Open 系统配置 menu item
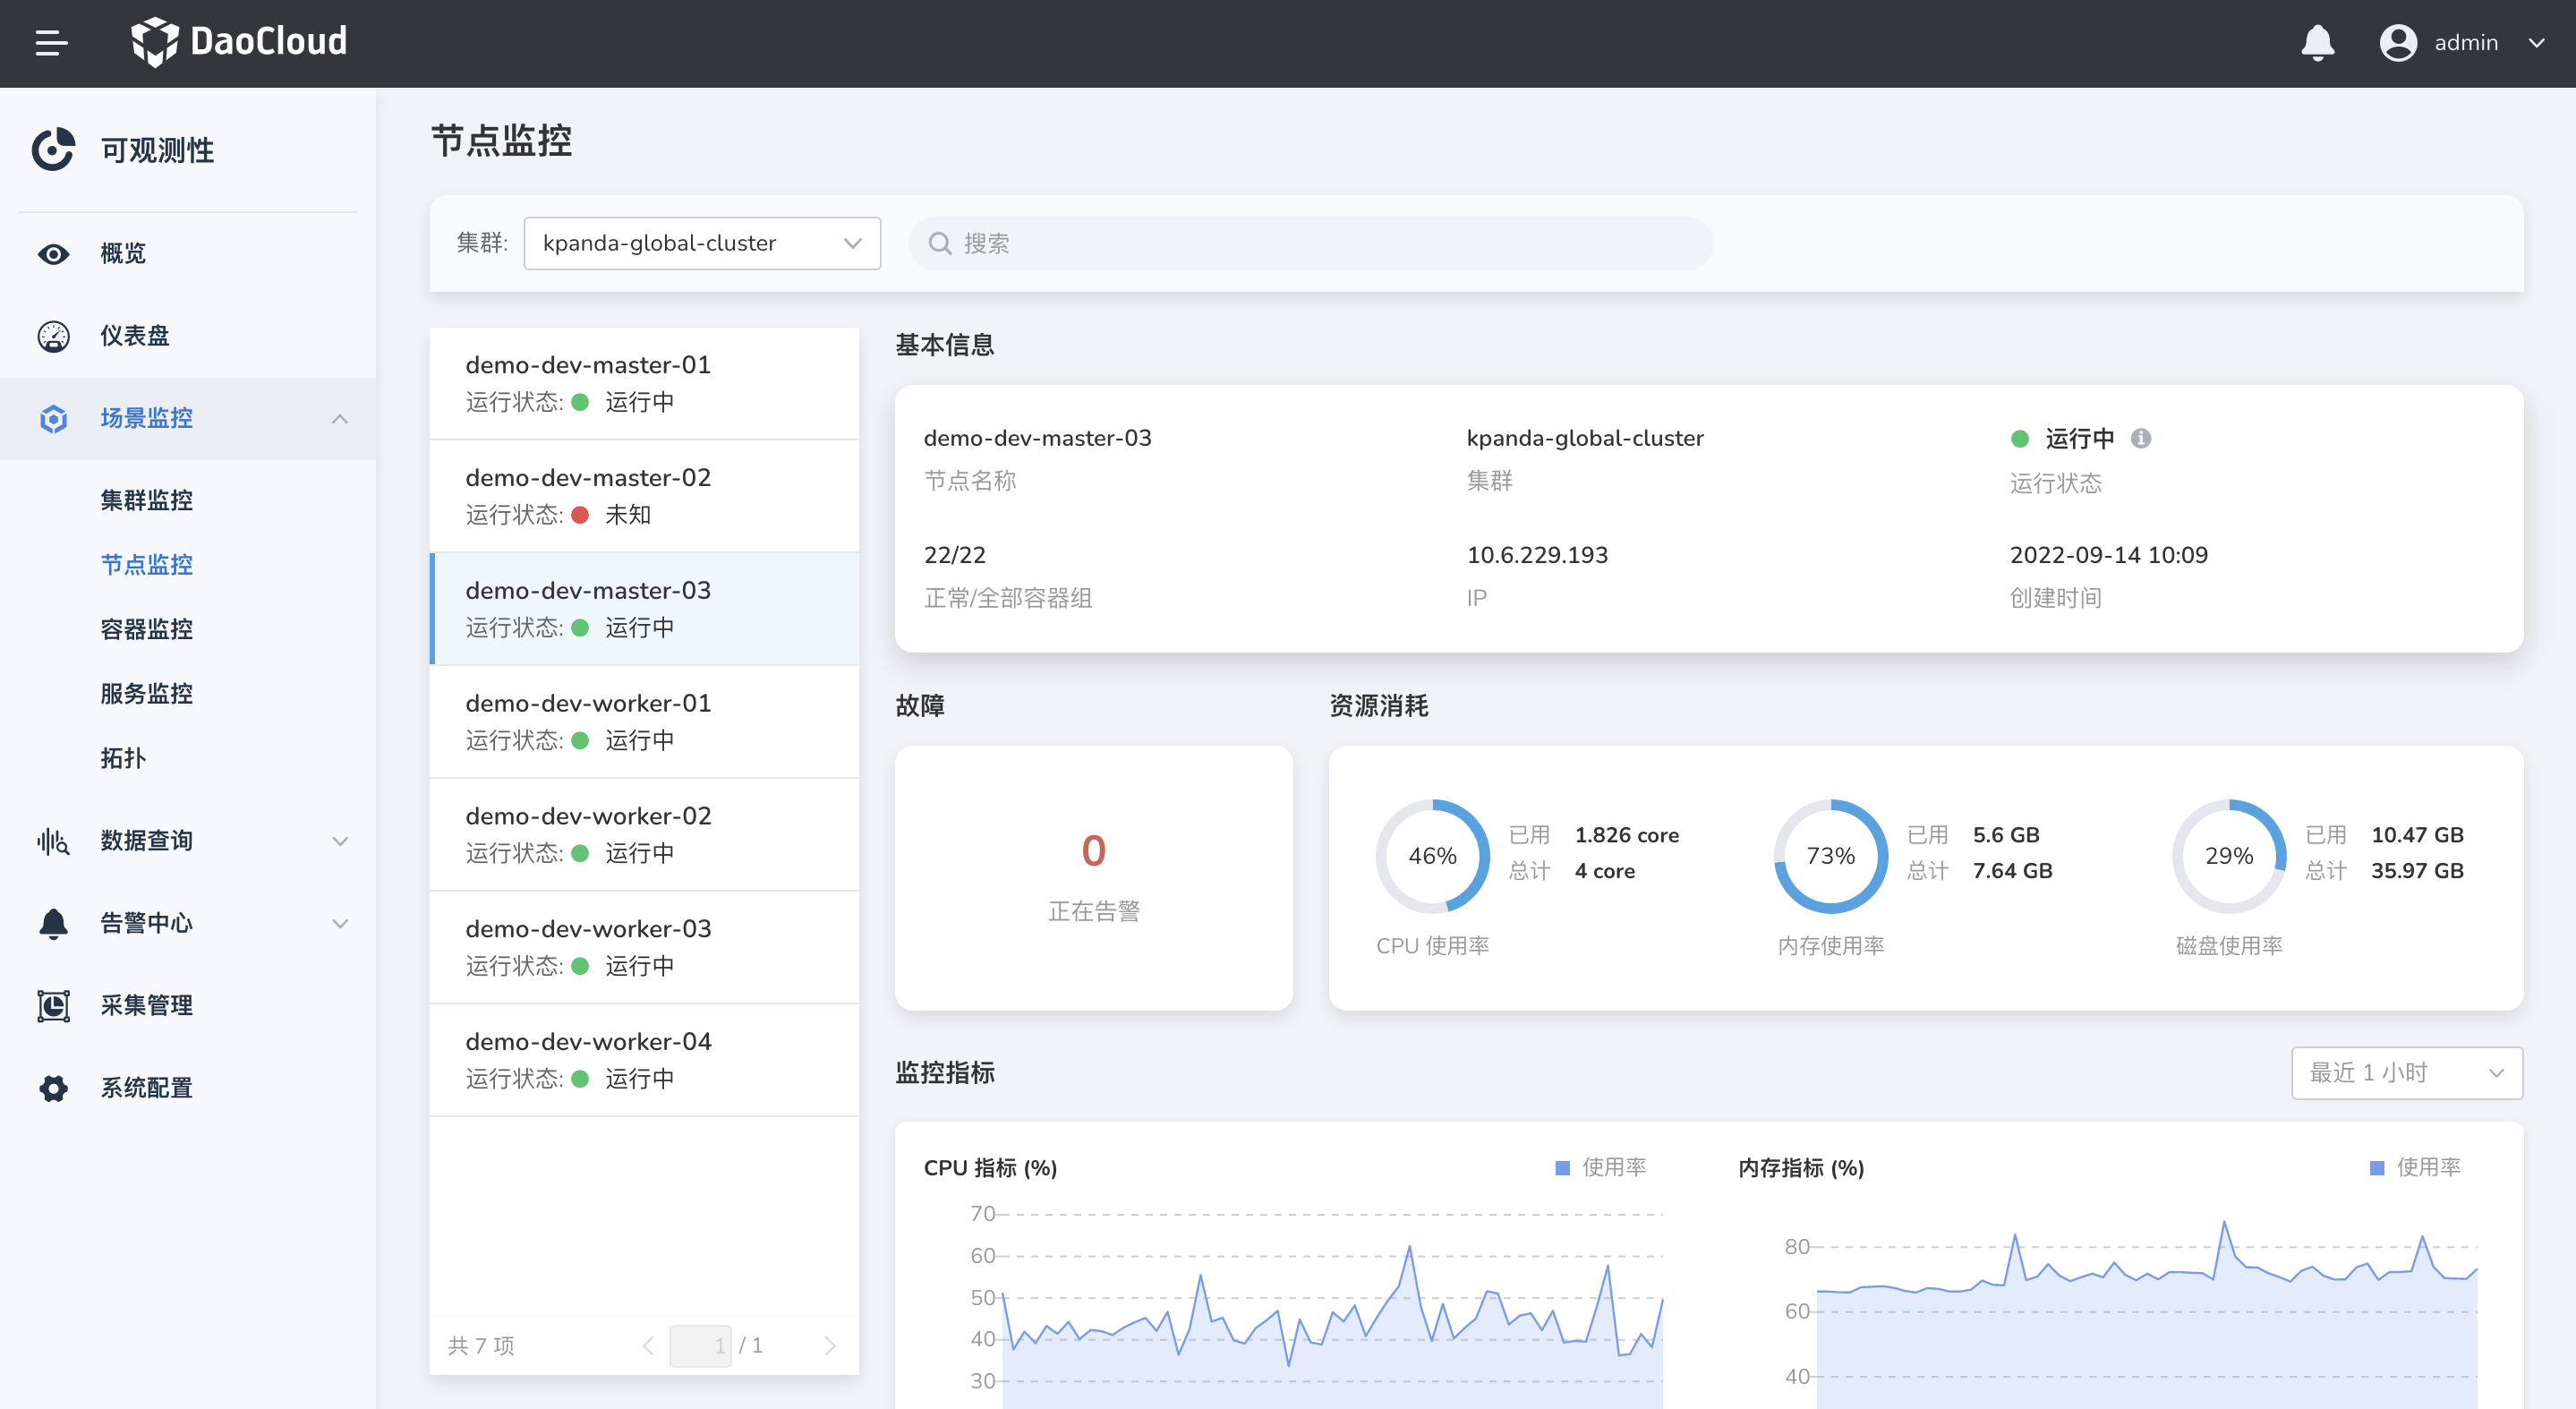The height and width of the screenshot is (1409, 2576). [188, 1088]
